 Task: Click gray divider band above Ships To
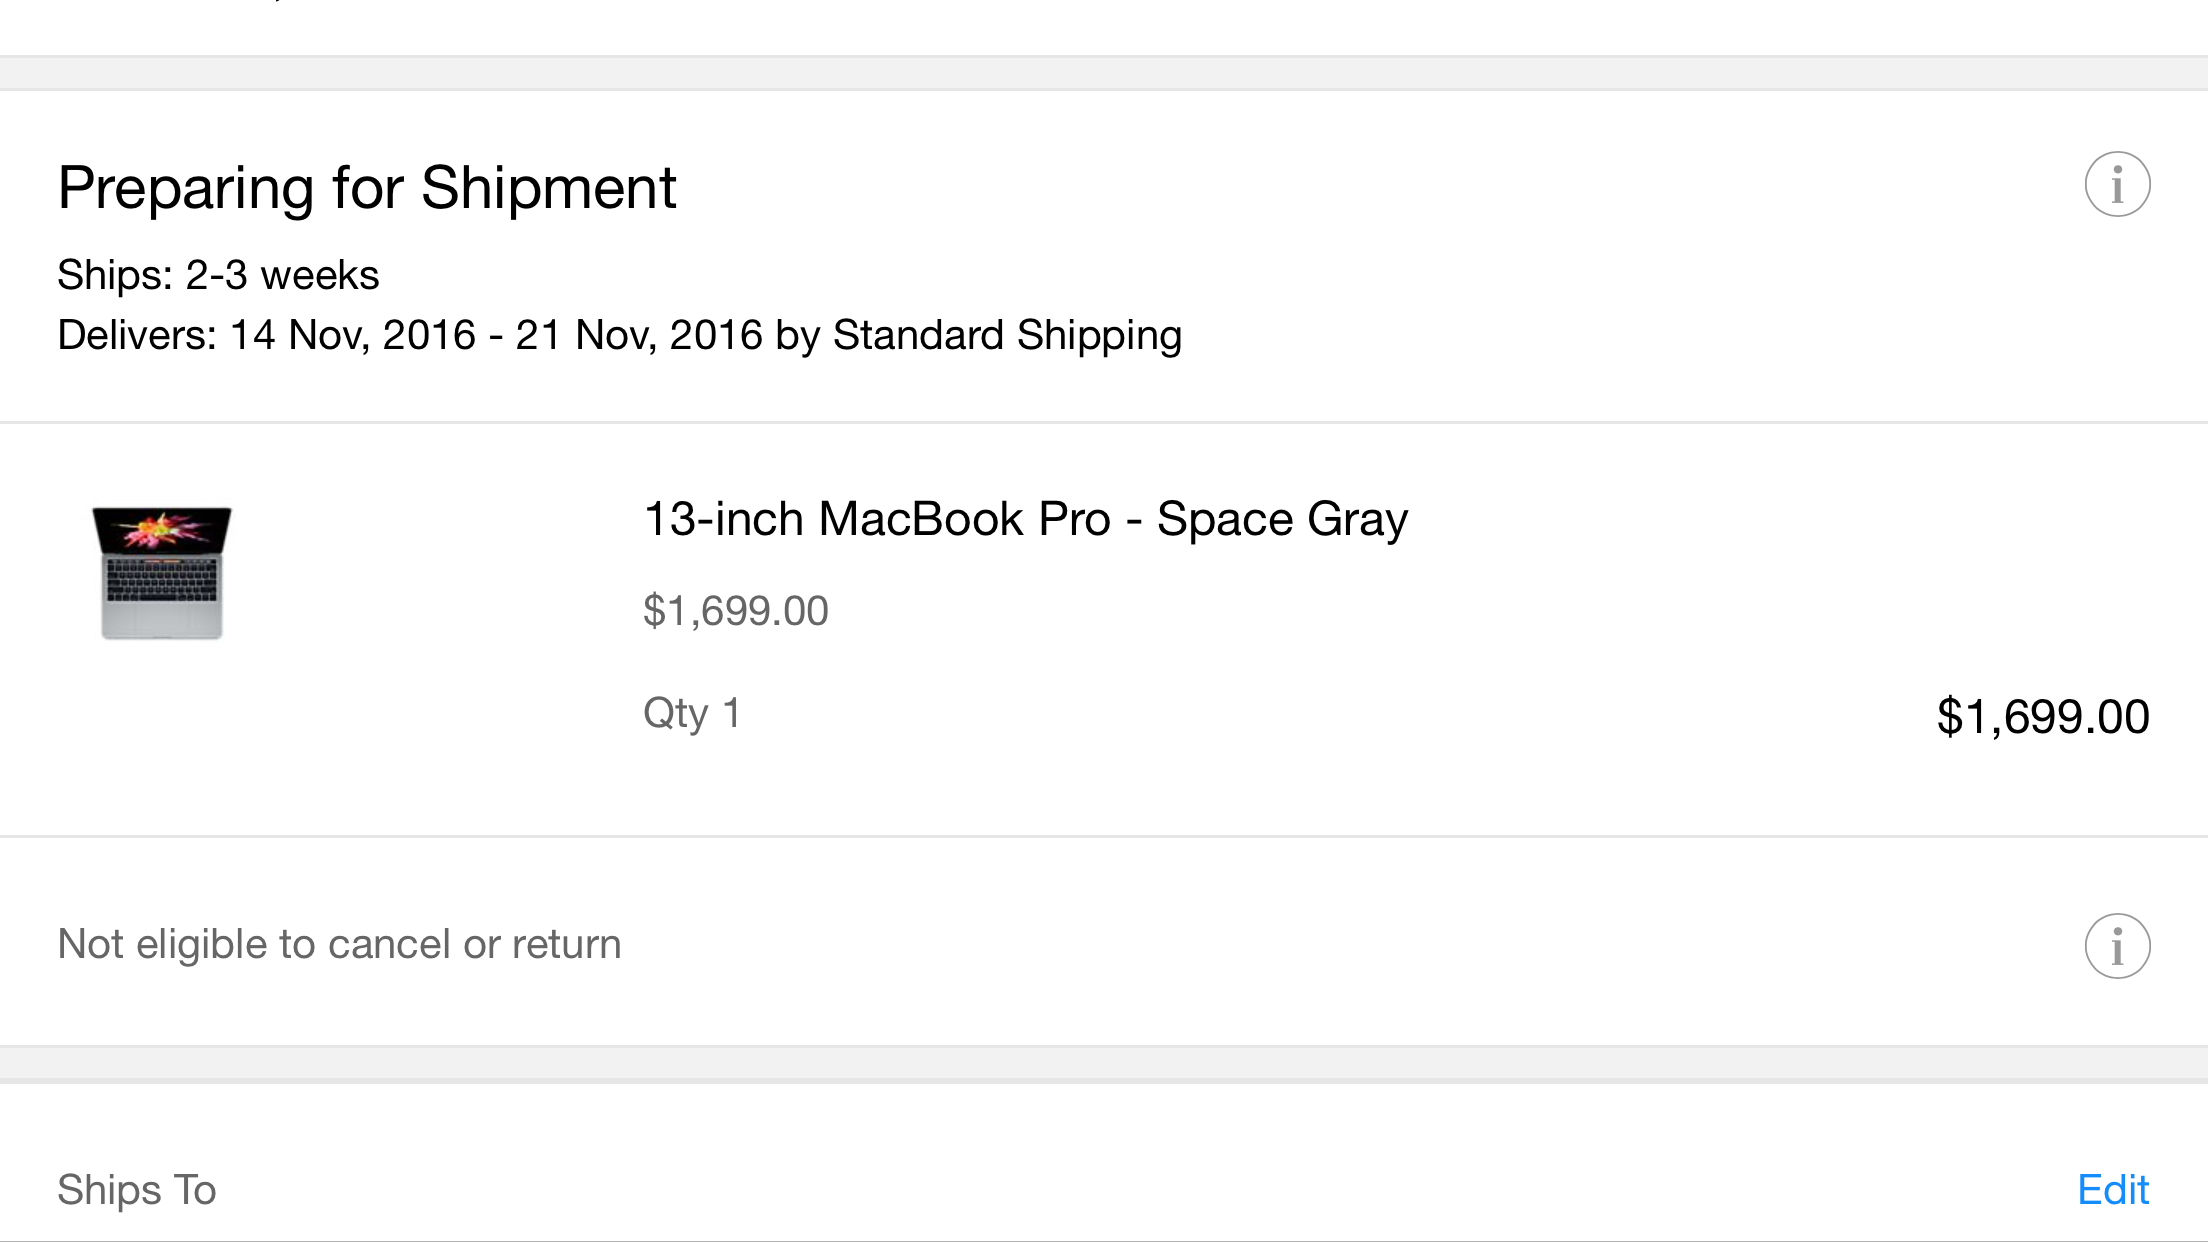click(x=1104, y=1064)
